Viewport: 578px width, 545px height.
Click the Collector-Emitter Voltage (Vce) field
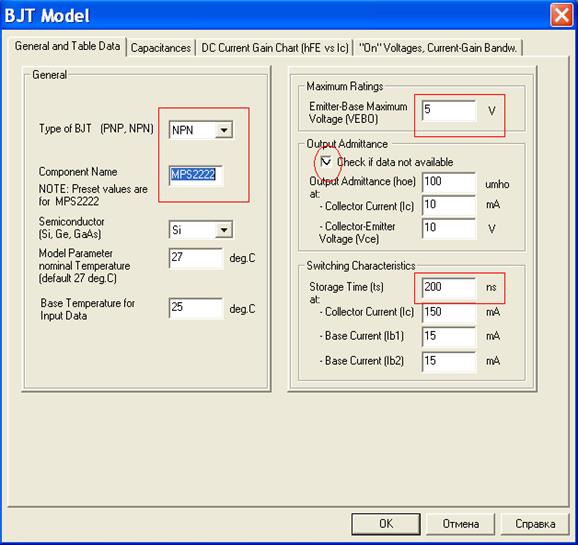[x=449, y=229]
